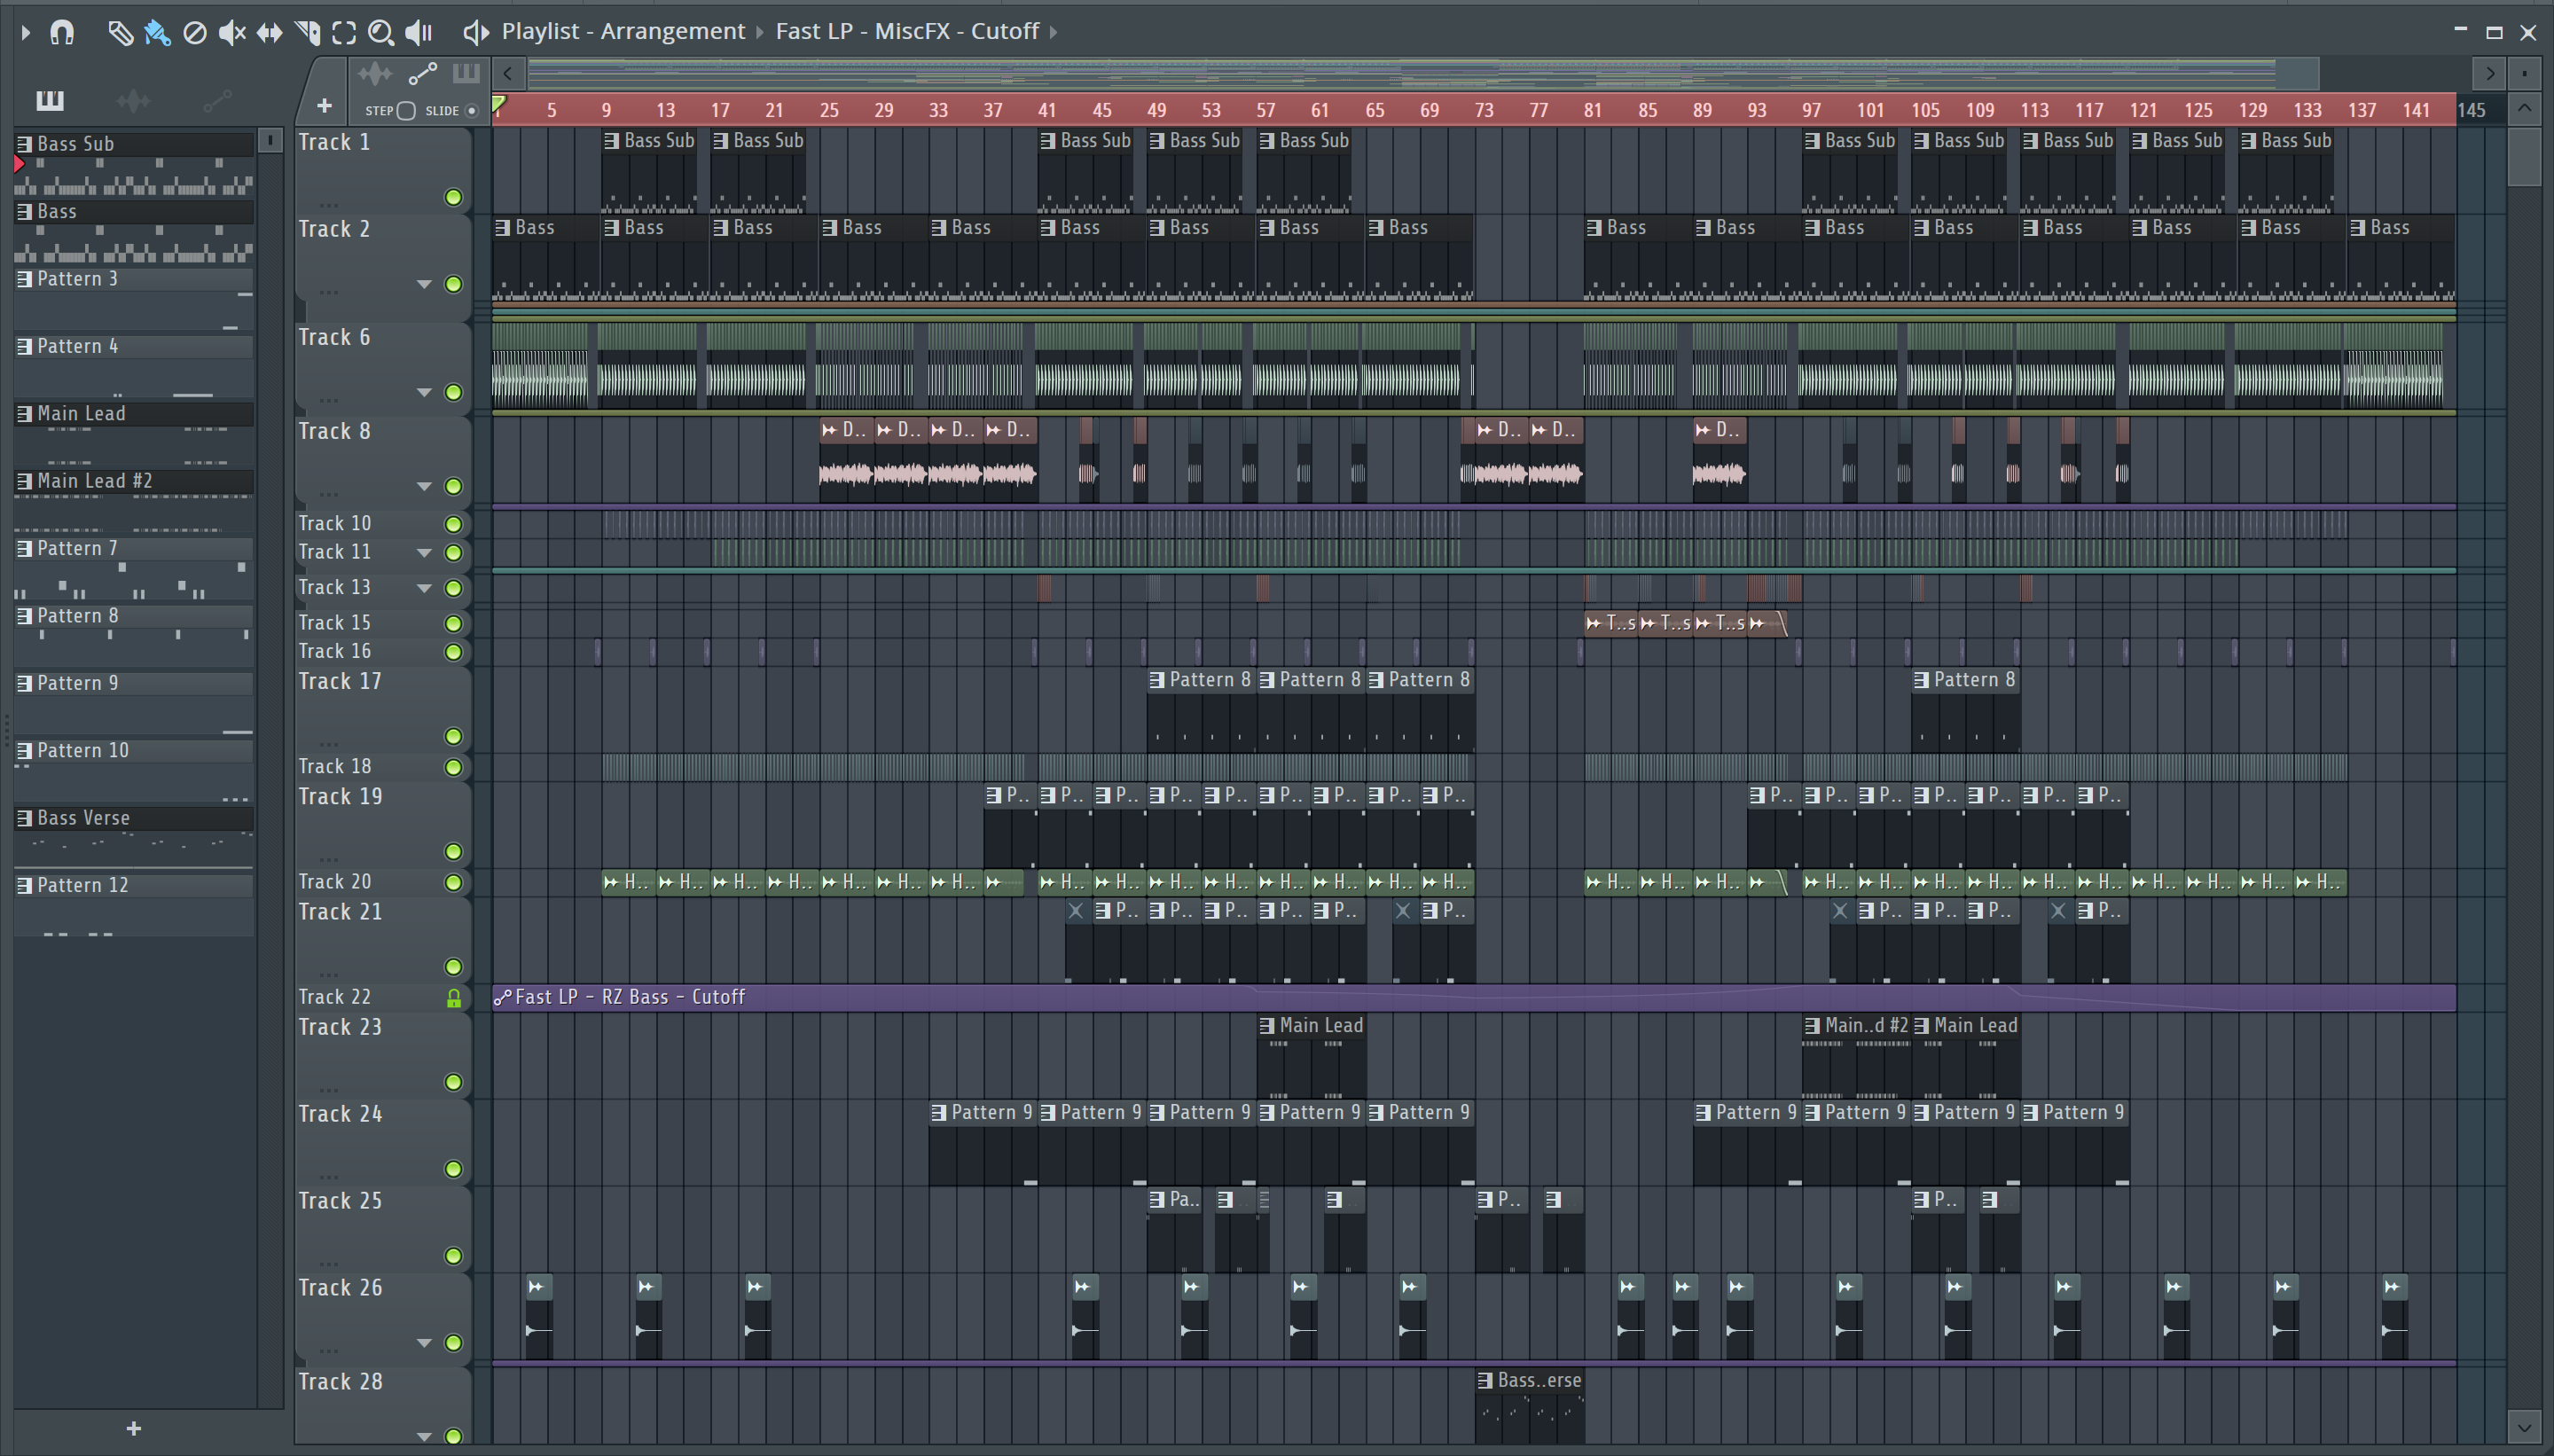The width and height of the screenshot is (2554, 1456).
Task: Show audio clips in the picker panel
Action: (133, 100)
